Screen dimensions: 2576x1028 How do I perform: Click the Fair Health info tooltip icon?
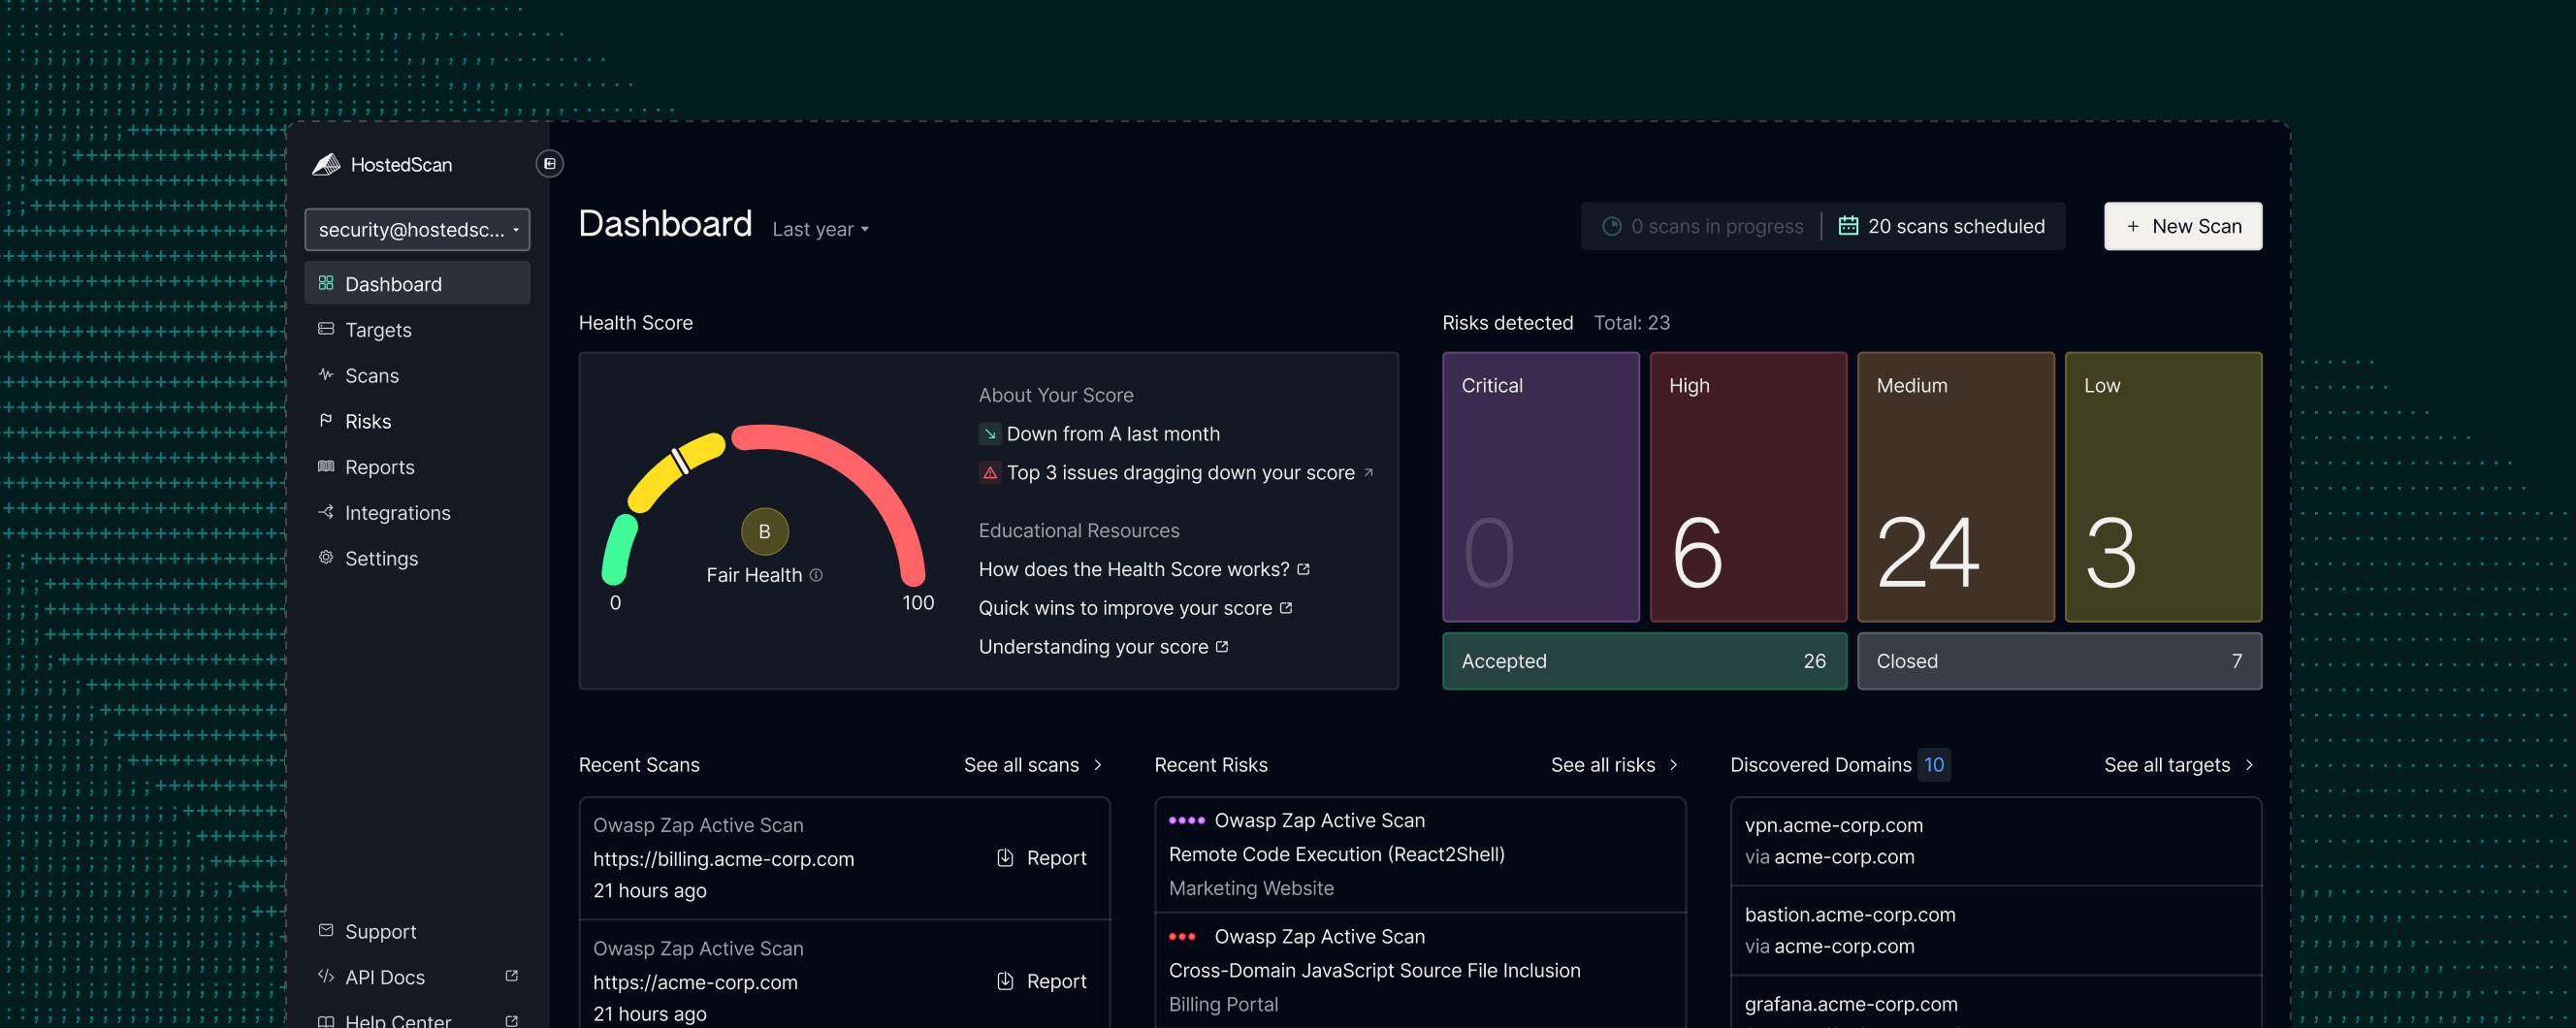point(817,575)
